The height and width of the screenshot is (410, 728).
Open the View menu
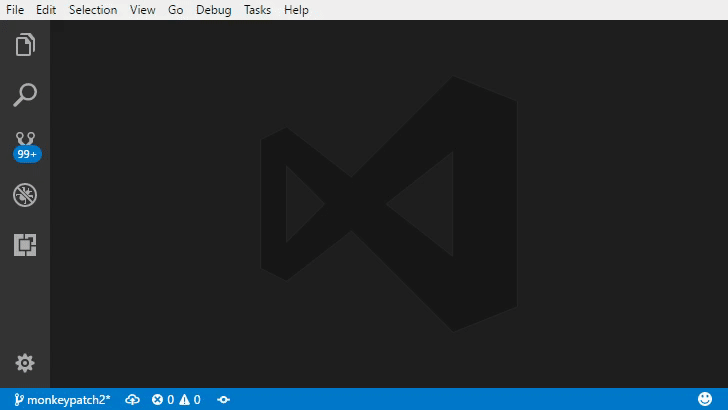[x=143, y=10]
